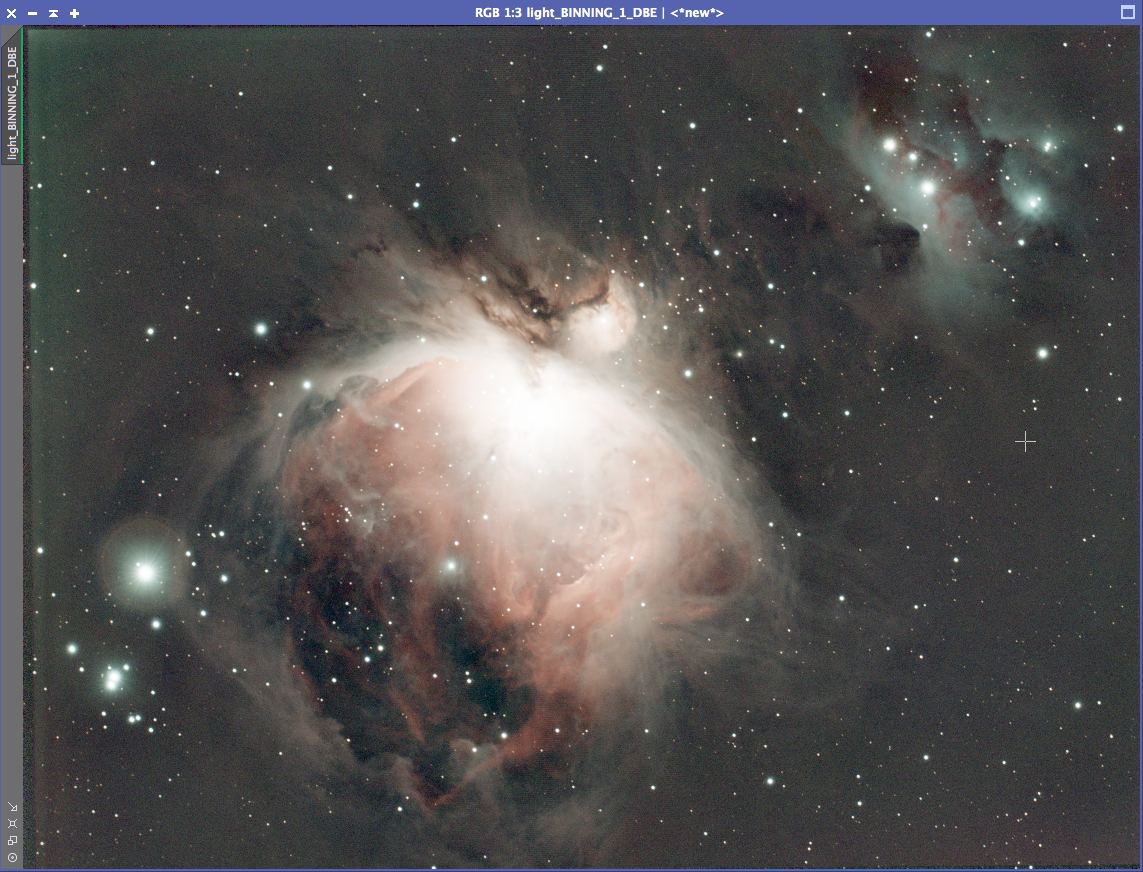Shade the window with the collapse-arrow icon
The image size is (1143, 872).
(x=53, y=13)
